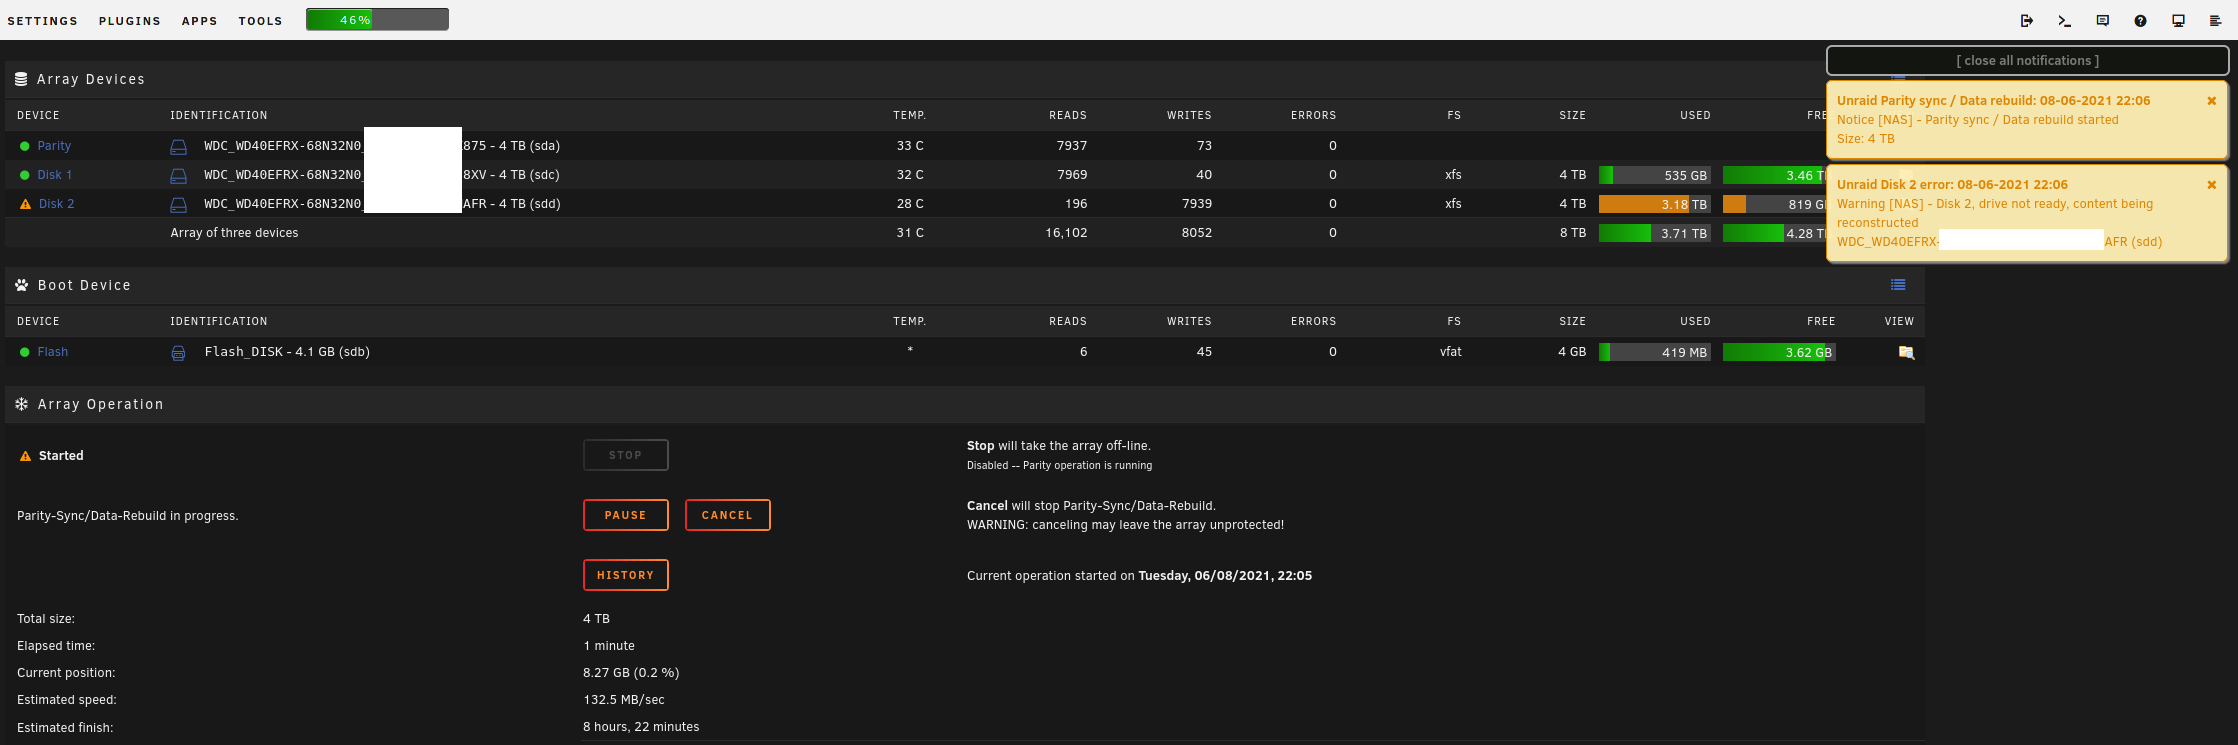The height and width of the screenshot is (745, 2238).
Task: Open the web terminal icon
Action: pos(2064,21)
